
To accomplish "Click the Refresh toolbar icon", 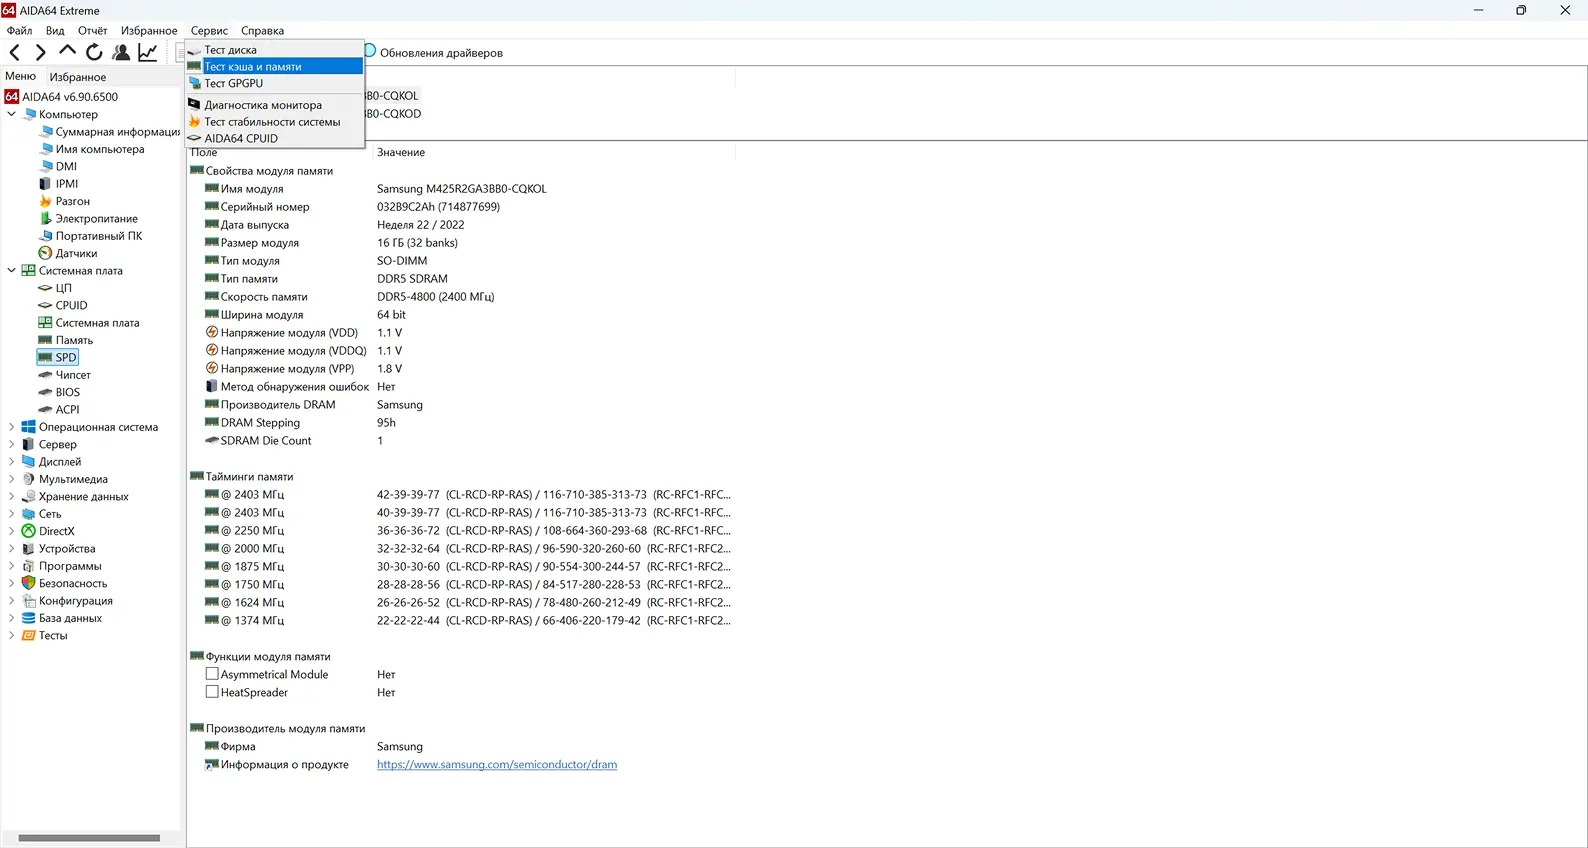I will click(94, 52).
